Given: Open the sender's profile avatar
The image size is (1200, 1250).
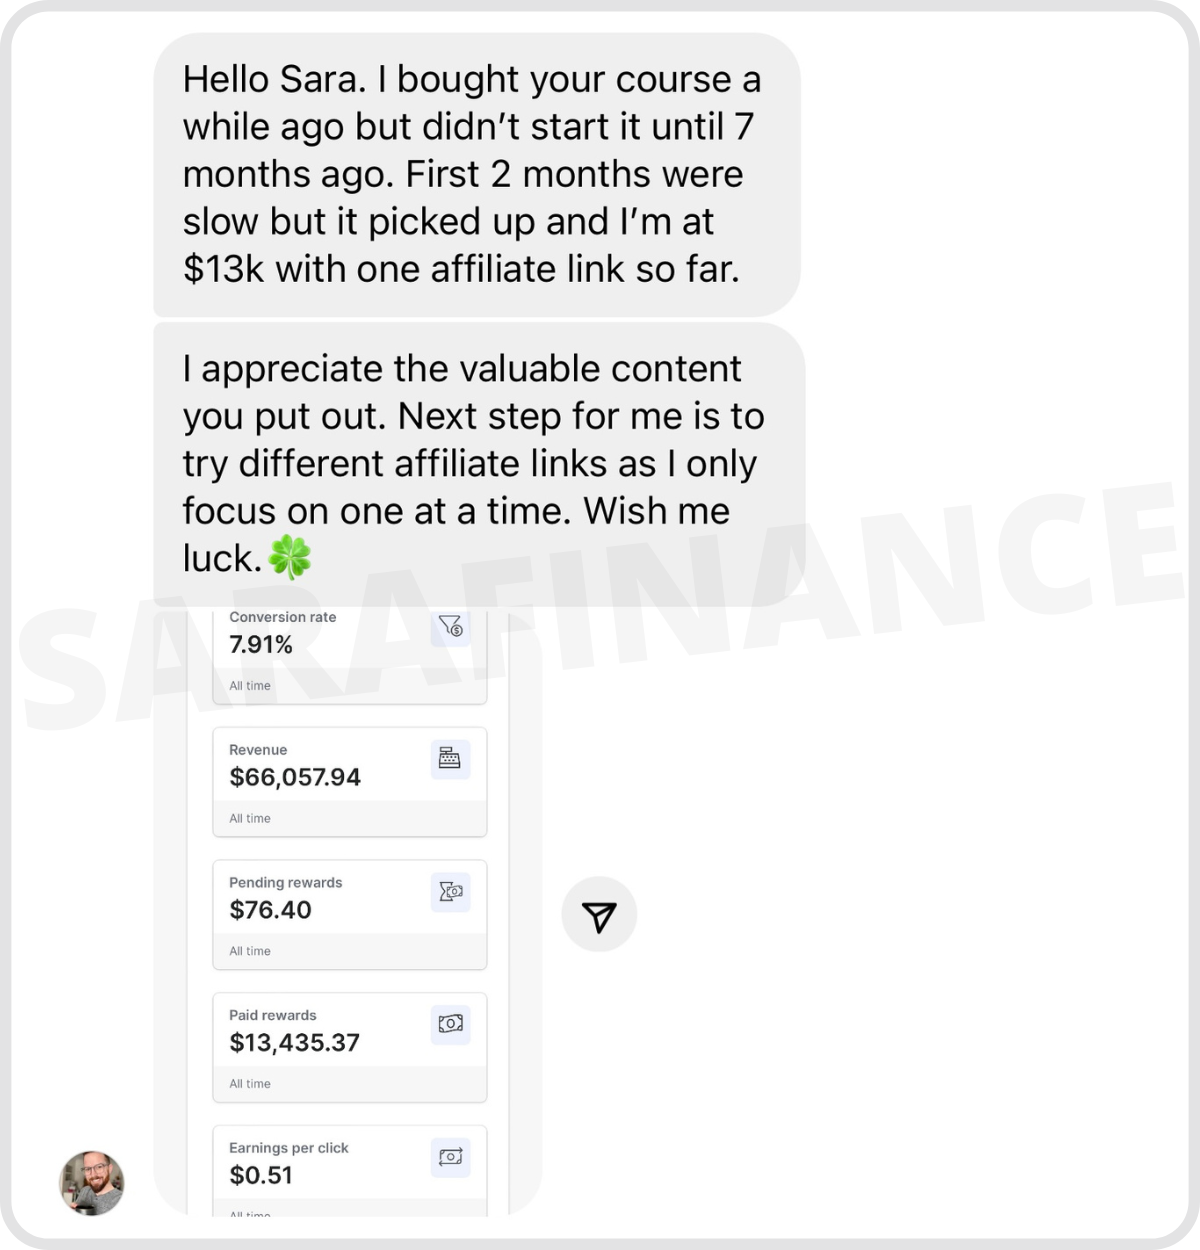Looking at the screenshot, I should 92,1183.
